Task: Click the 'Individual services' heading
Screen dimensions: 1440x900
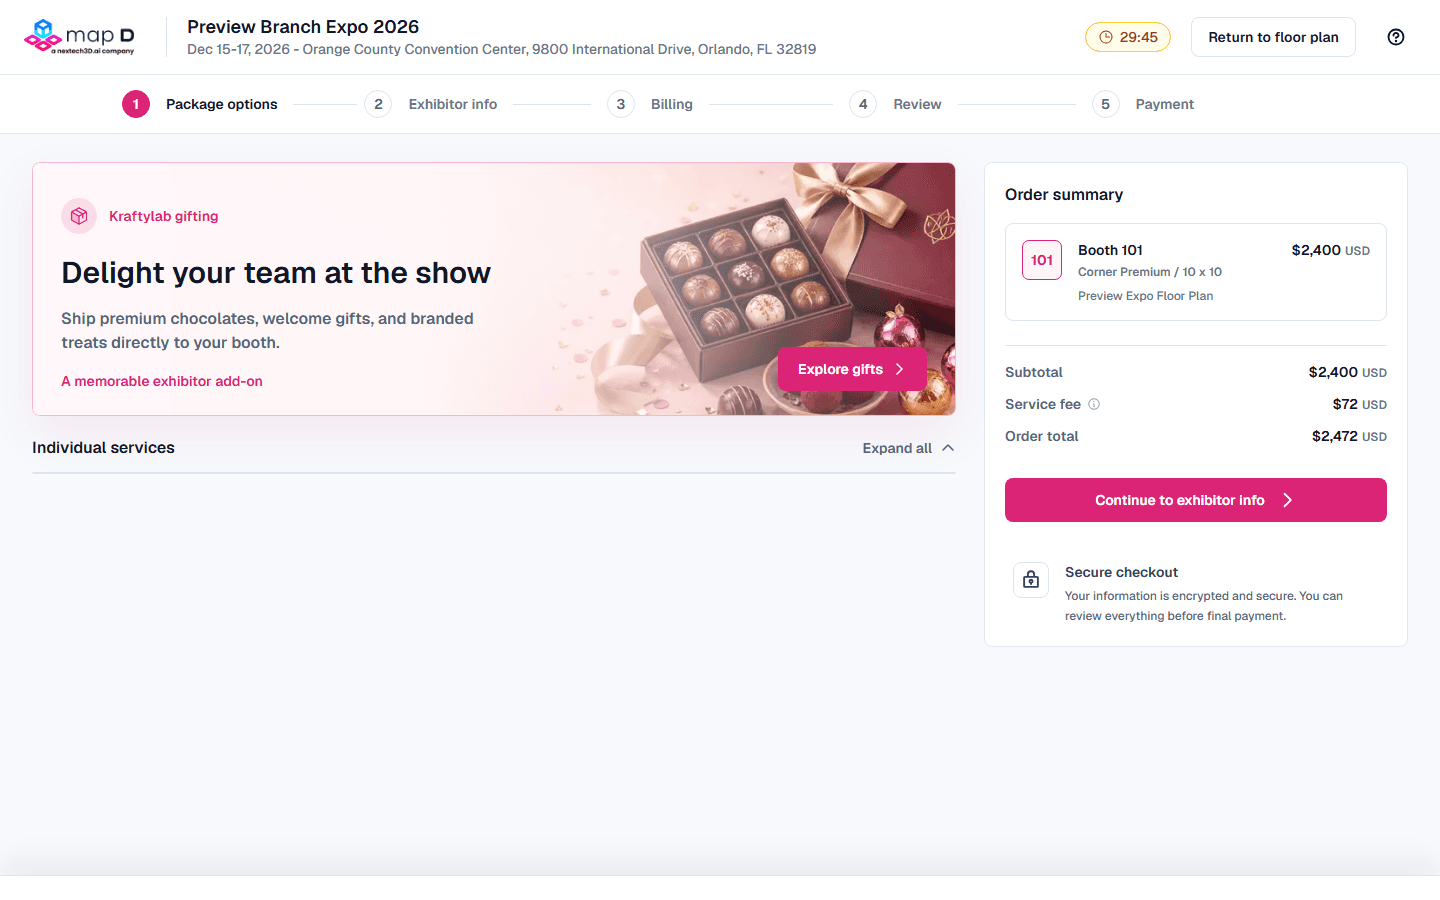Action: [103, 448]
